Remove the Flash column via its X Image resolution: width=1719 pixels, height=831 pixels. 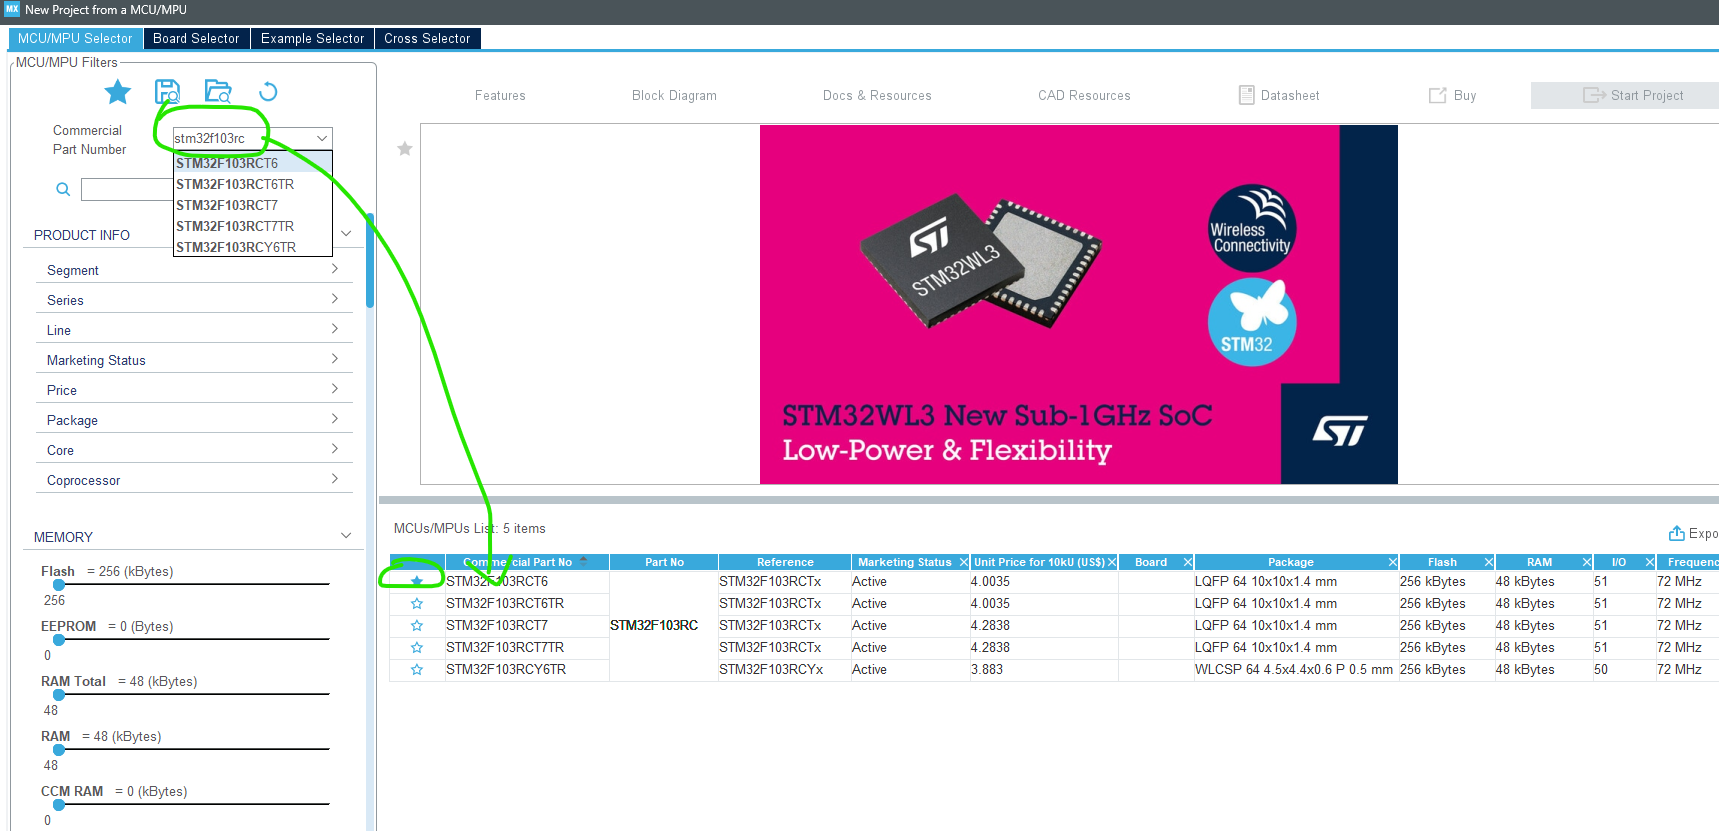(1489, 562)
